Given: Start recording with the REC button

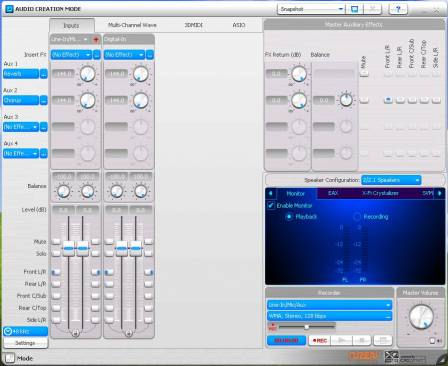Looking at the screenshot, I should [x=320, y=340].
